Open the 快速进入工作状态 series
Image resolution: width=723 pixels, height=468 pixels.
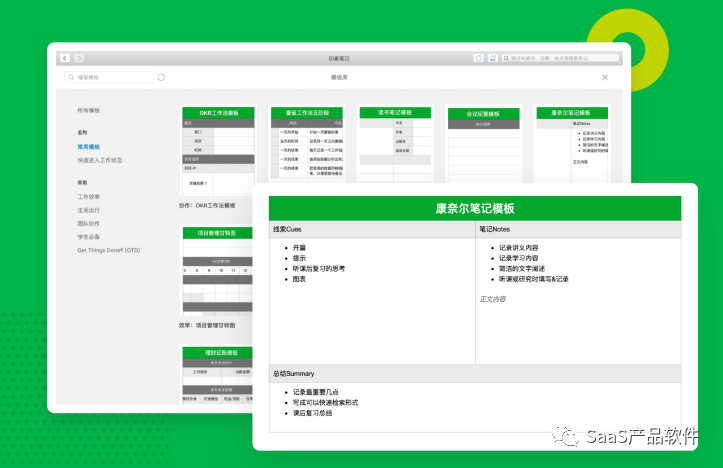(x=100, y=160)
